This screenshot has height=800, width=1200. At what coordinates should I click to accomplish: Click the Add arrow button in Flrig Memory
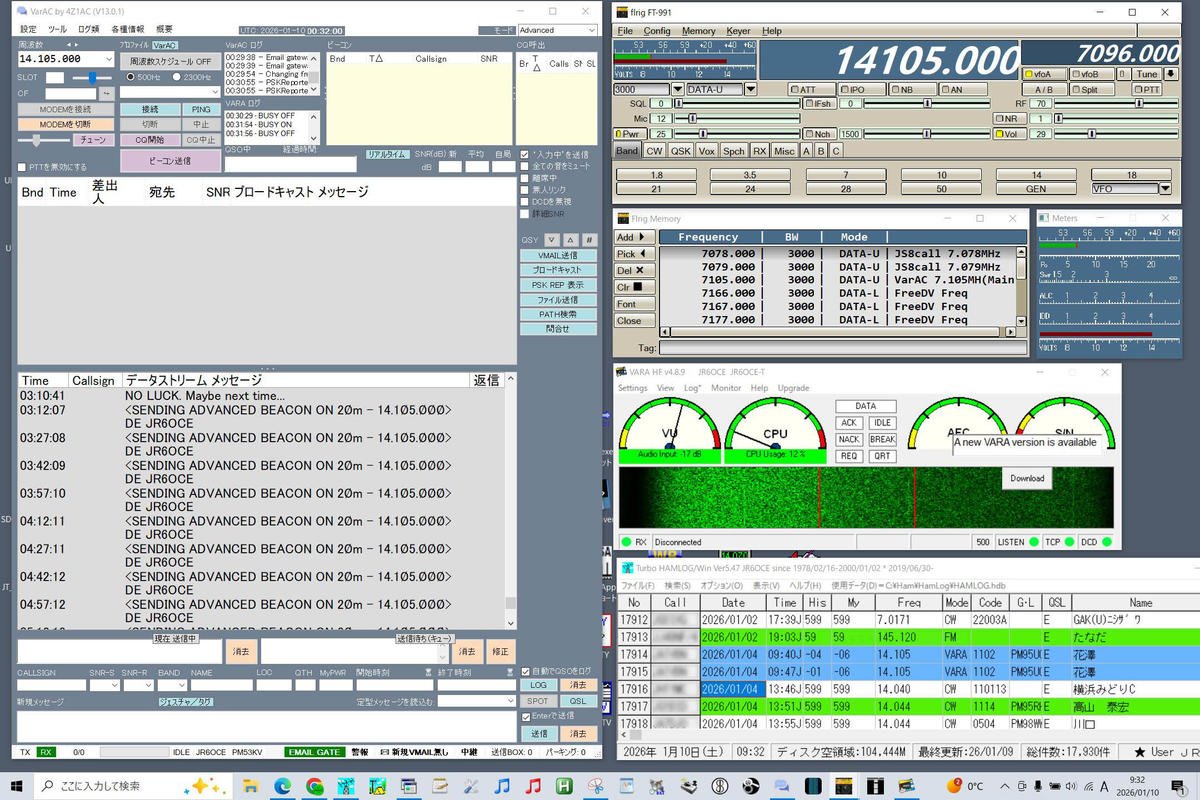635,237
